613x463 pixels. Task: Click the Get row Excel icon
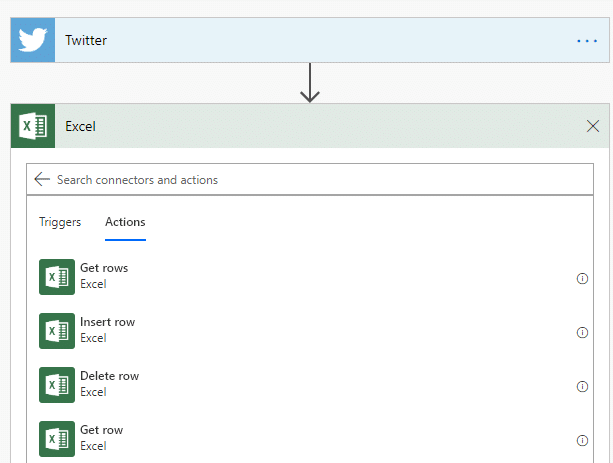click(57, 439)
